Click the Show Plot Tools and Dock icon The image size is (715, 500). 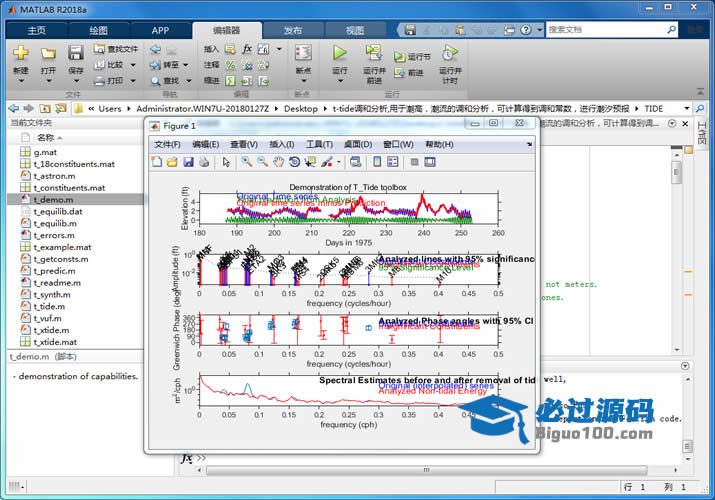coord(430,162)
